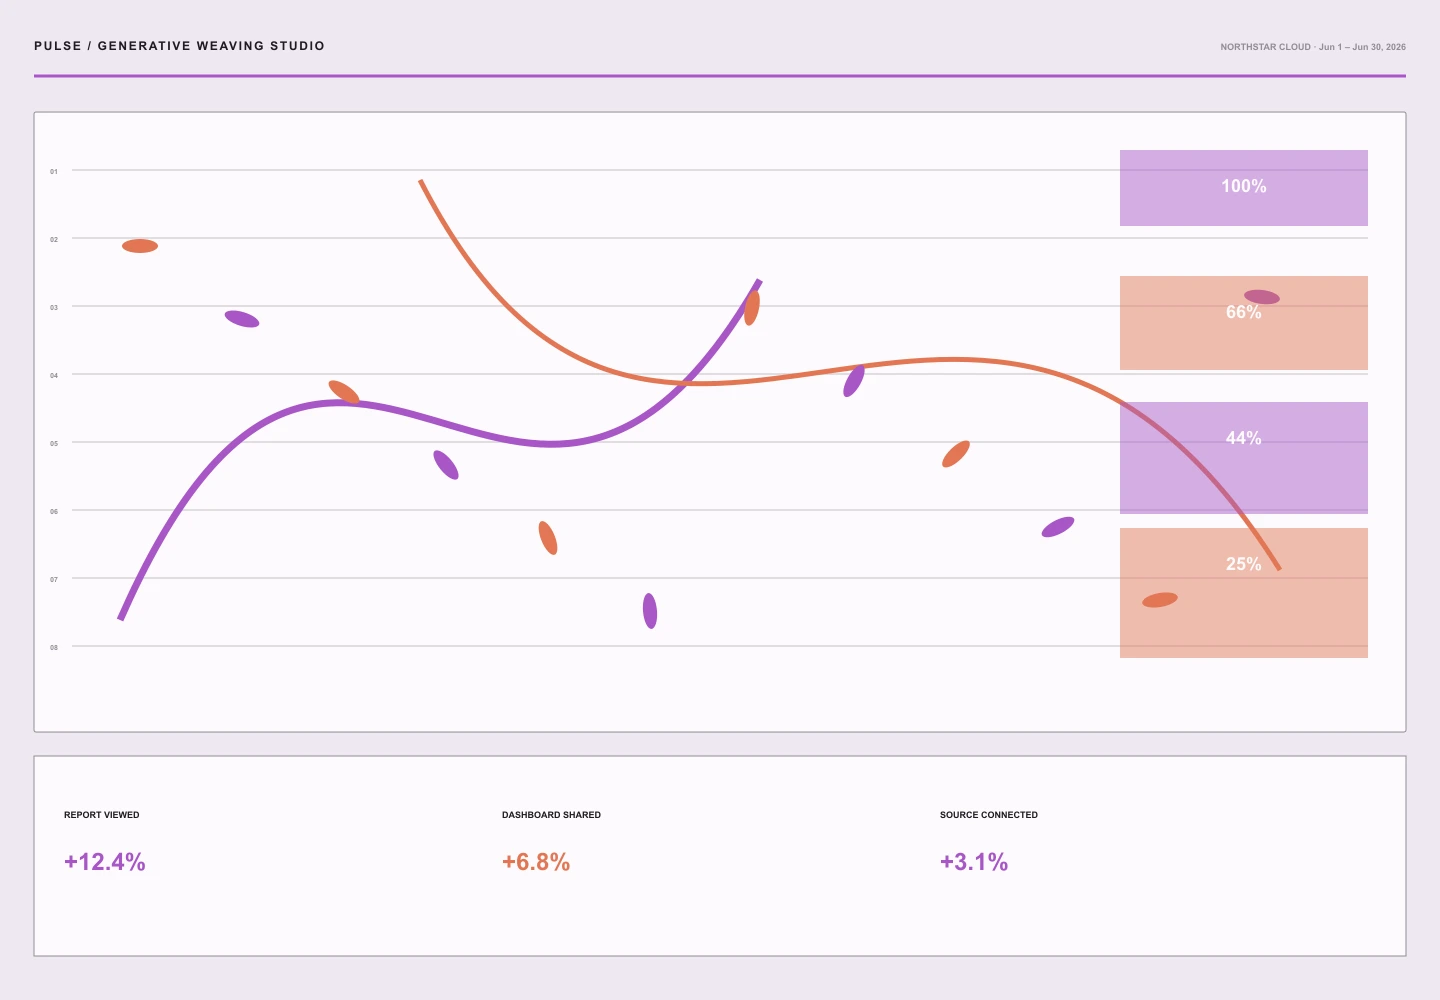Screen dimensions: 1440x1000
Task: Click the orange marker inside the 25% bar
Action: tap(1160, 600)
